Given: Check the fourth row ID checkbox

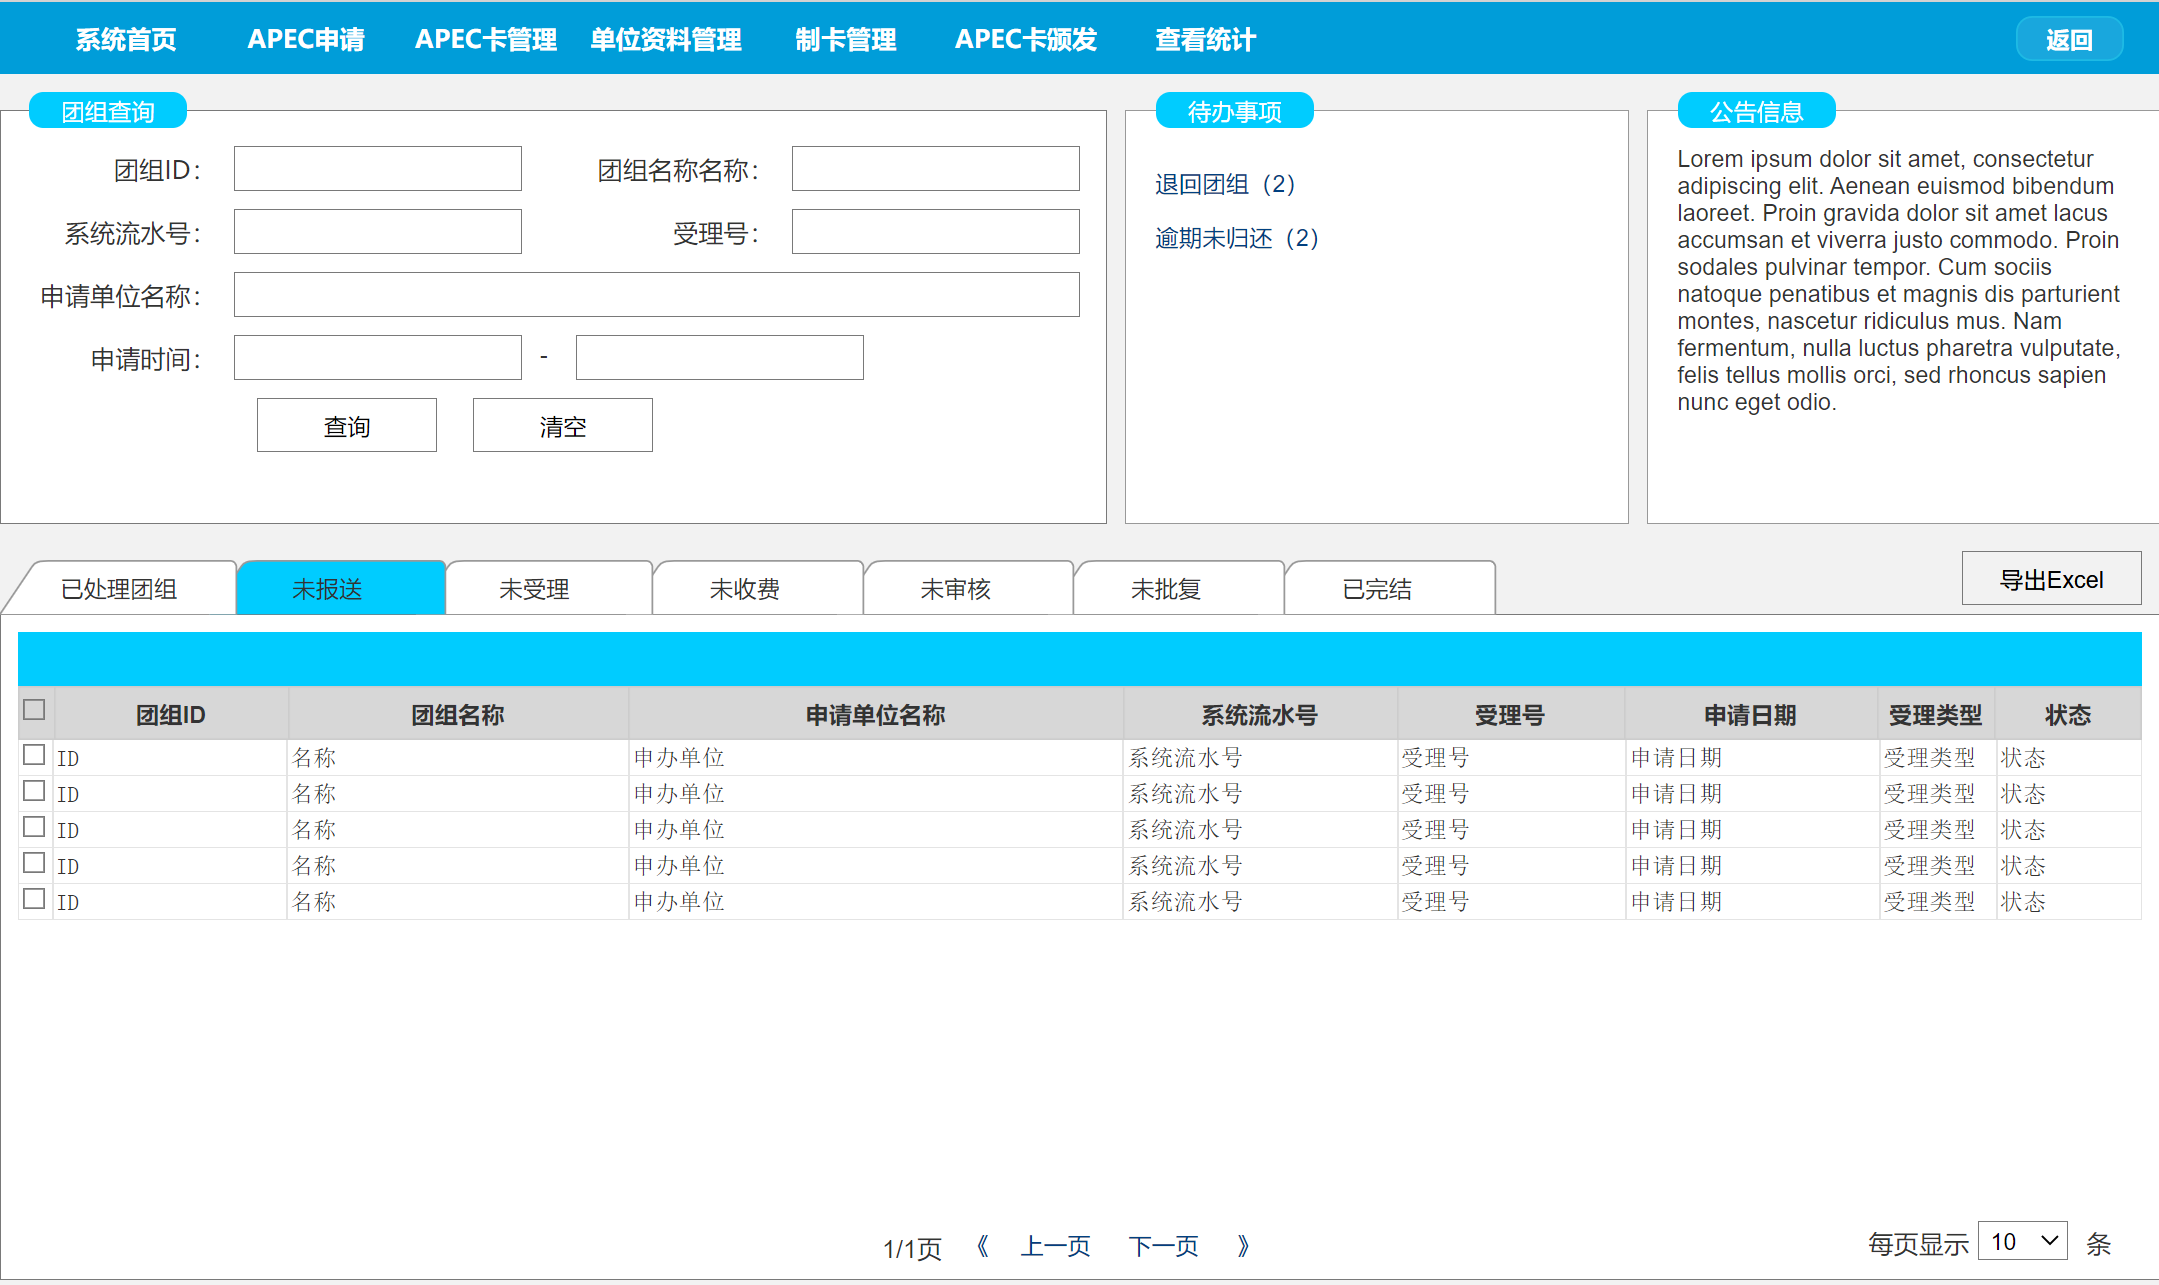Looking at the screenshot, I should pos(34,863).
